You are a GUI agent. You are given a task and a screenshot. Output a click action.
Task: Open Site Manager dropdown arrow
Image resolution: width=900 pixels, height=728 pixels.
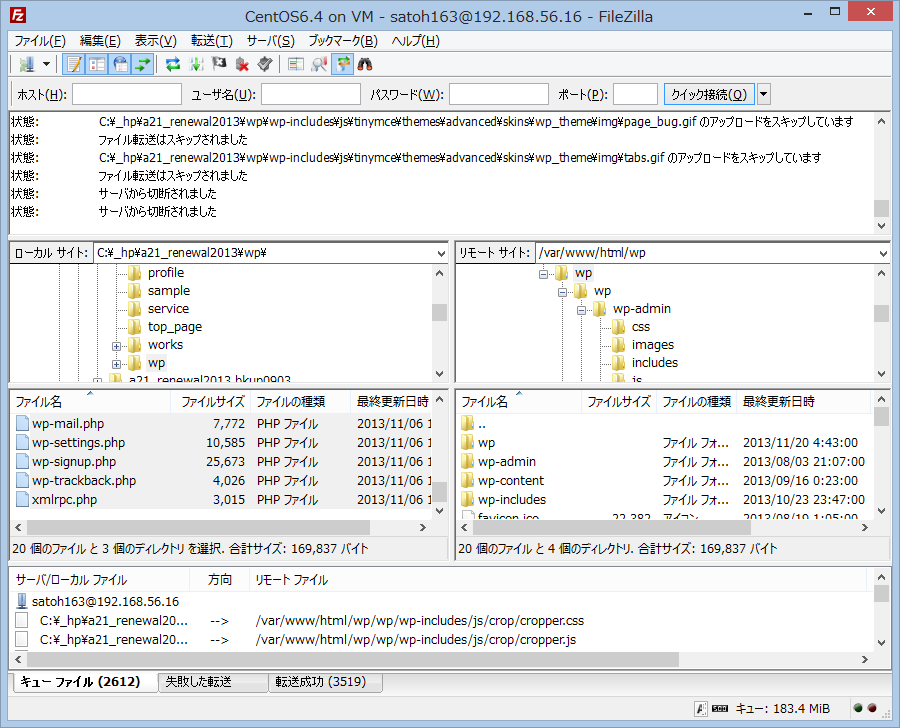[x=46, y=64]
